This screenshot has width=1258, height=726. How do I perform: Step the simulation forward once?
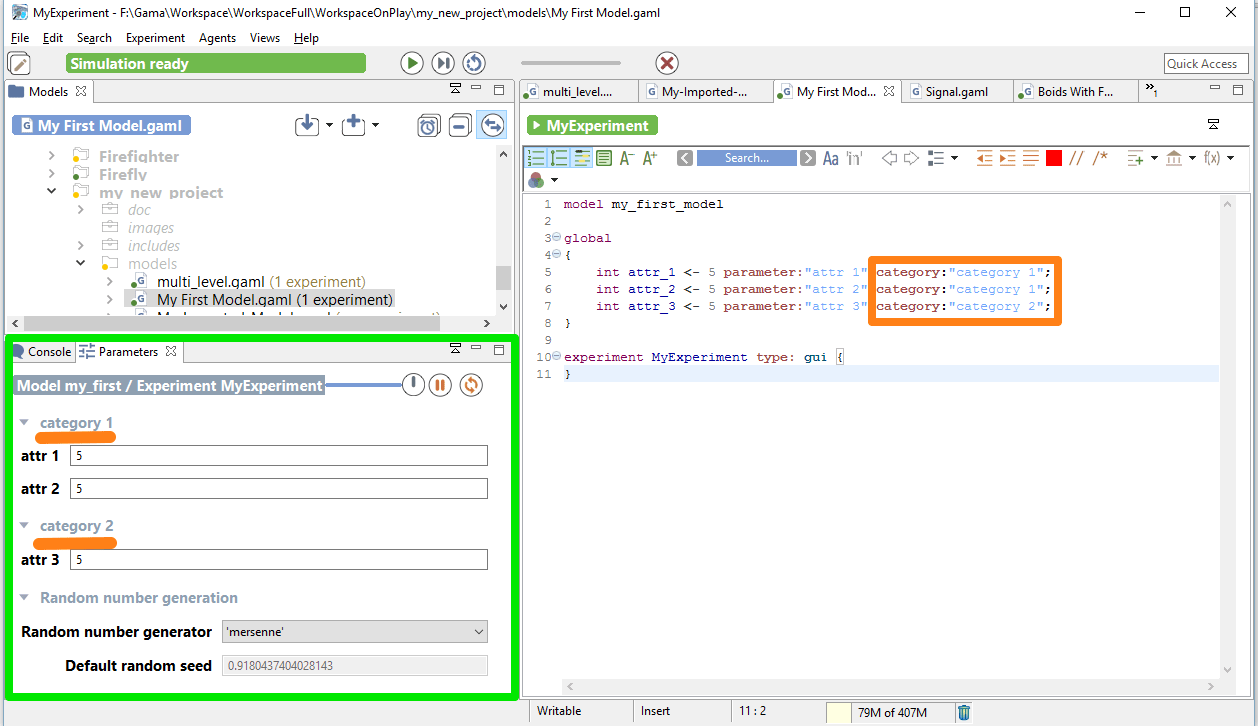pyautogui.click(x=443, y=63)
